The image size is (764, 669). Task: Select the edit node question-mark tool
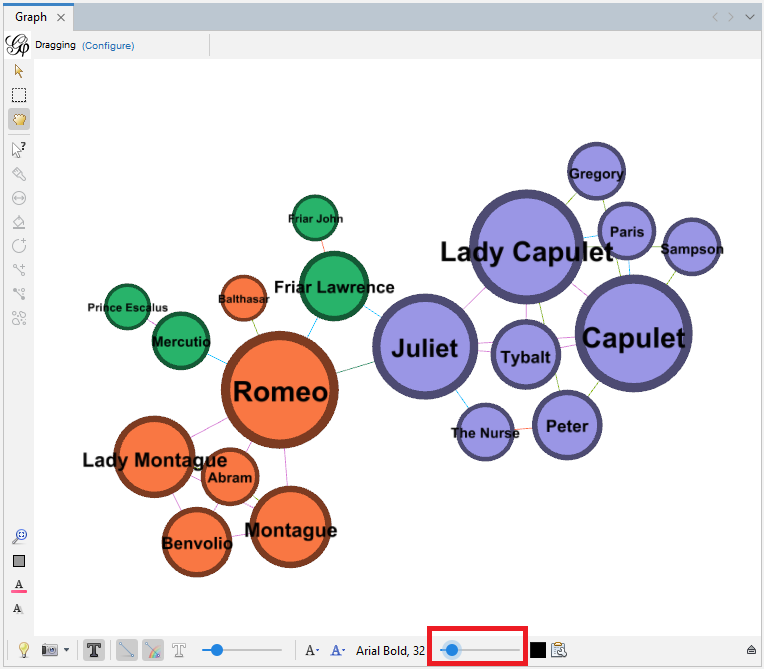pos(19,150)
